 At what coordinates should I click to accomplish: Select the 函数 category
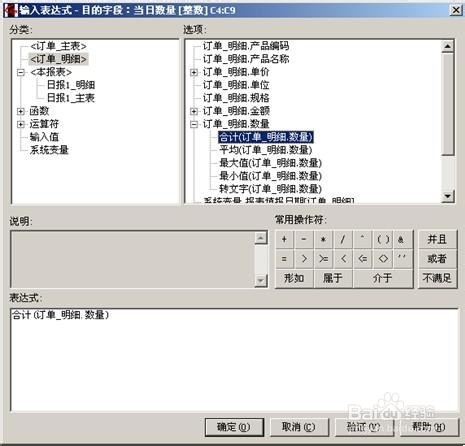tap(39, 111)
